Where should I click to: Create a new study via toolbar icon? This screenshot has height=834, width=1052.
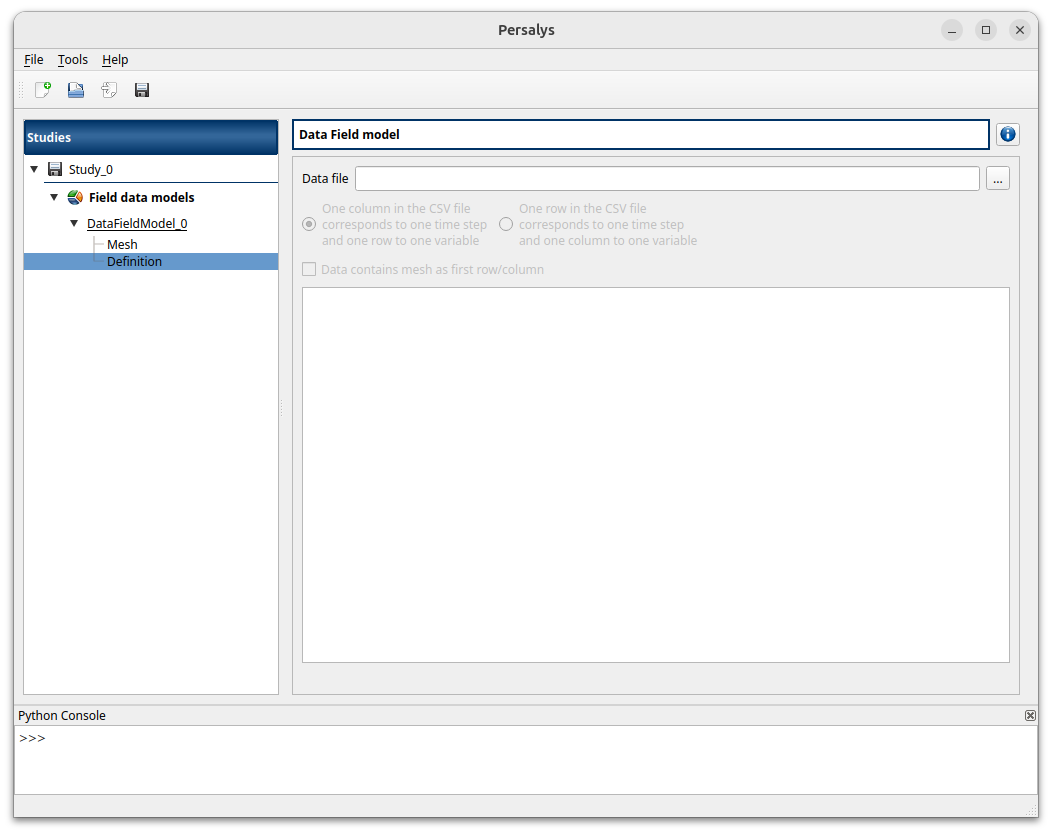click(42, 90)
